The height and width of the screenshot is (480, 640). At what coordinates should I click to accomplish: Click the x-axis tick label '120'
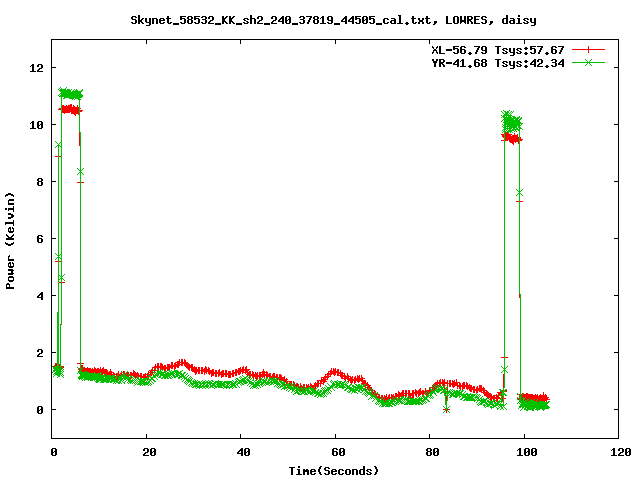[x=621, y=452]
